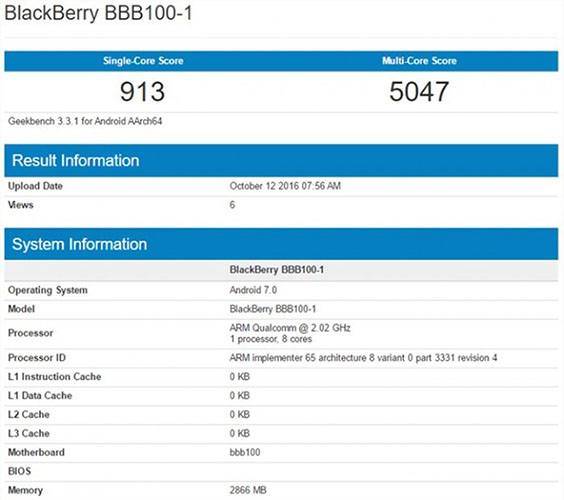Click the ARM Qualcomm @ 2.02 GHz text

tap(290, 328)
